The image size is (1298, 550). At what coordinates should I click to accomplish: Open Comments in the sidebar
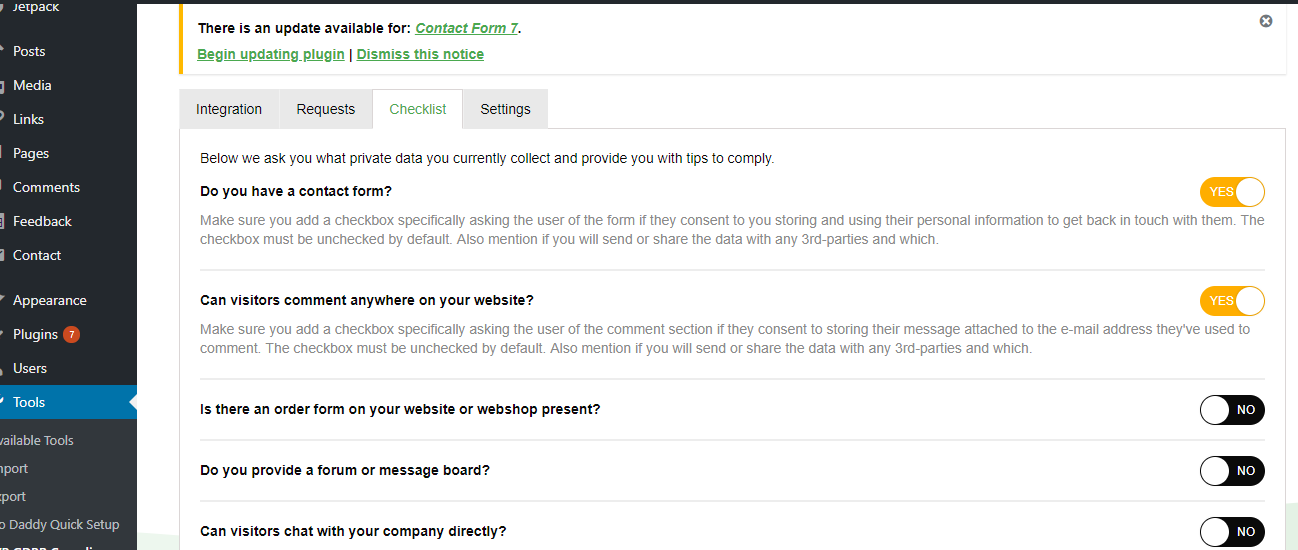click(46, 187)
